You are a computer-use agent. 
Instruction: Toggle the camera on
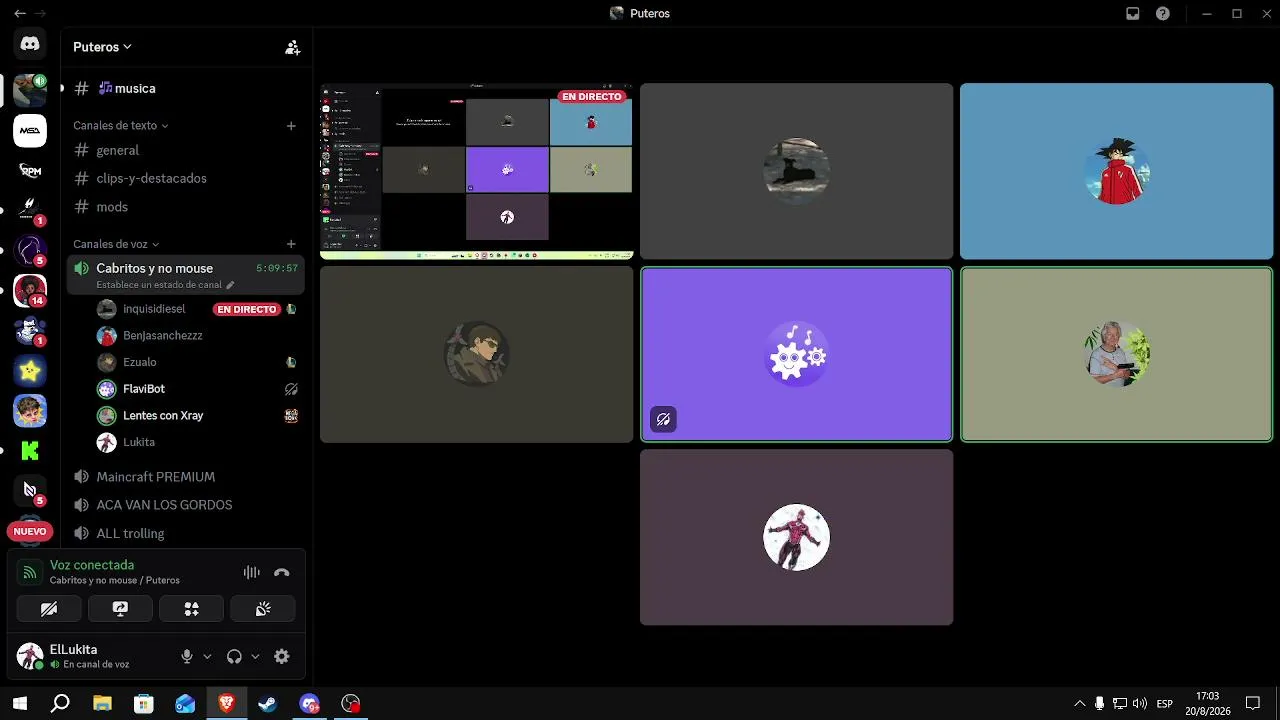[49, 608]
